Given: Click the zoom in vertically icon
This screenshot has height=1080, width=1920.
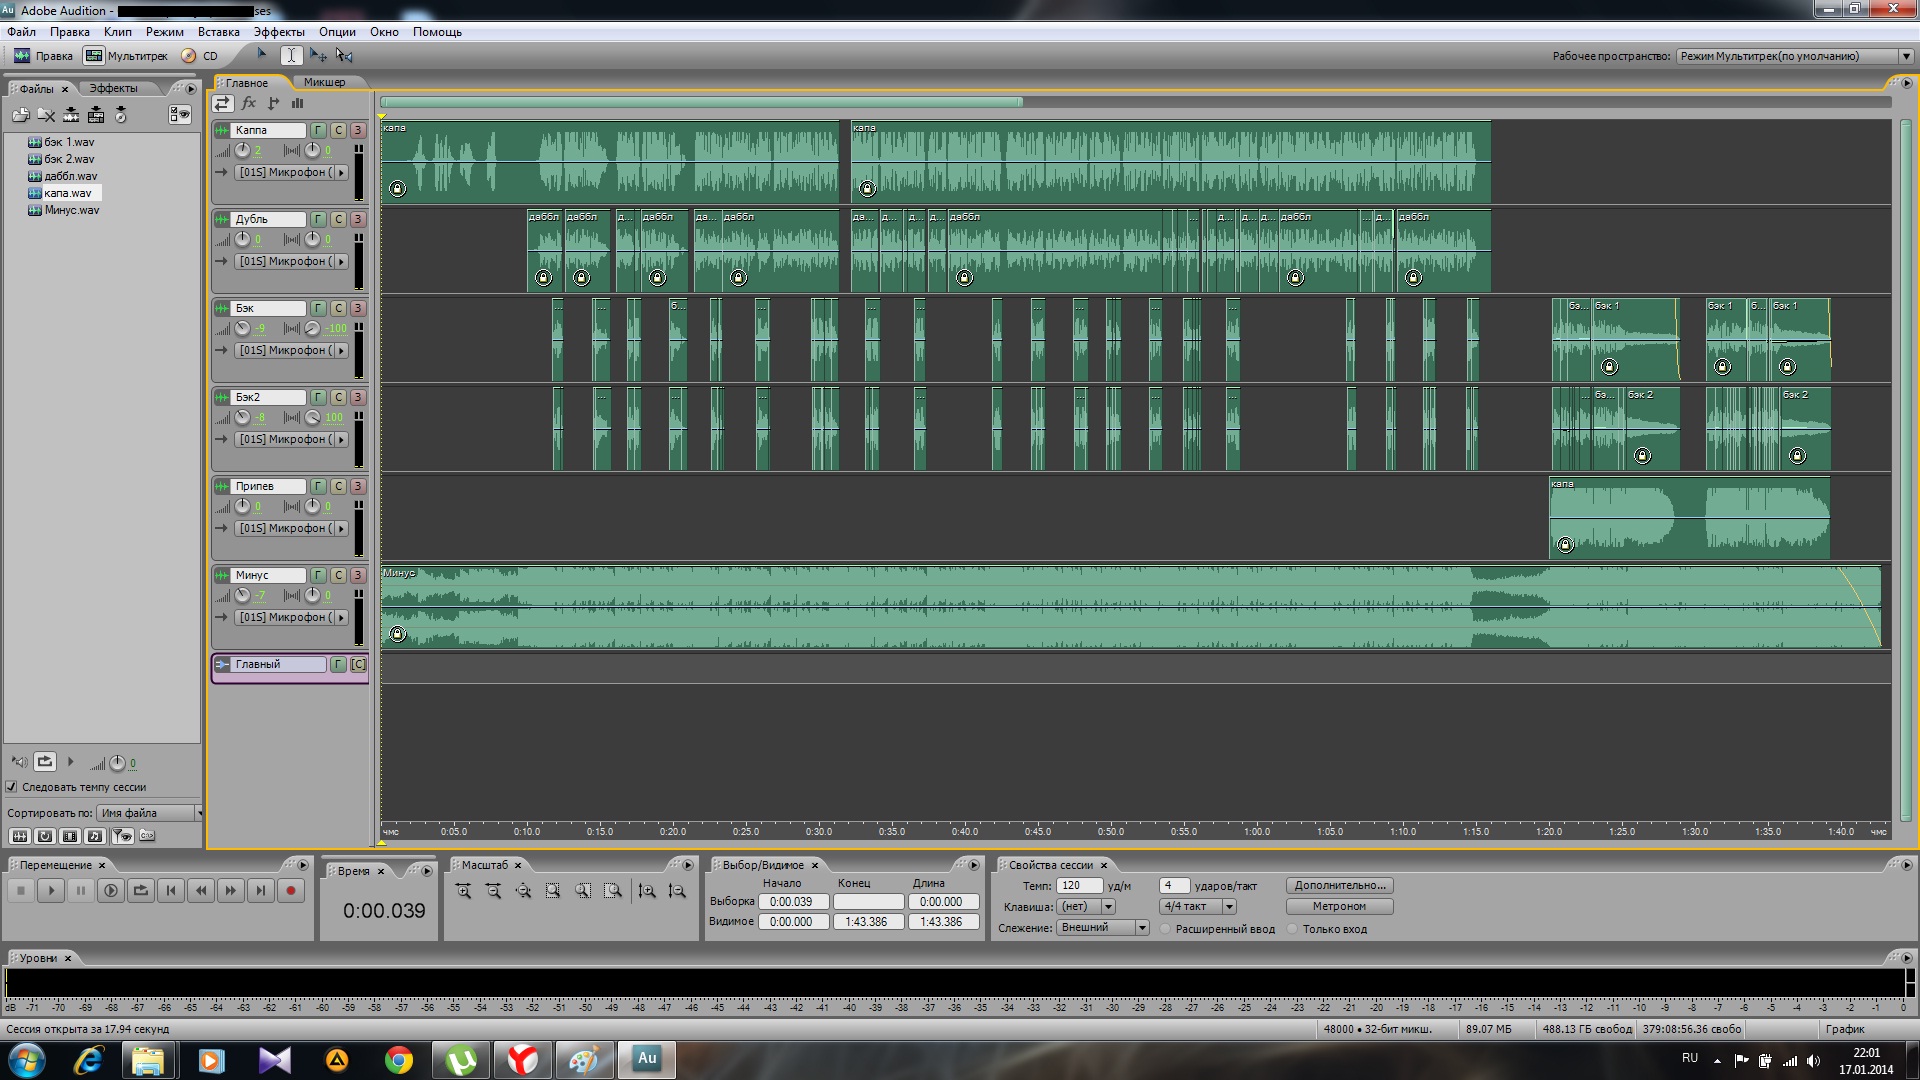Looking at the screenshot, I should (x=647, y=891).
